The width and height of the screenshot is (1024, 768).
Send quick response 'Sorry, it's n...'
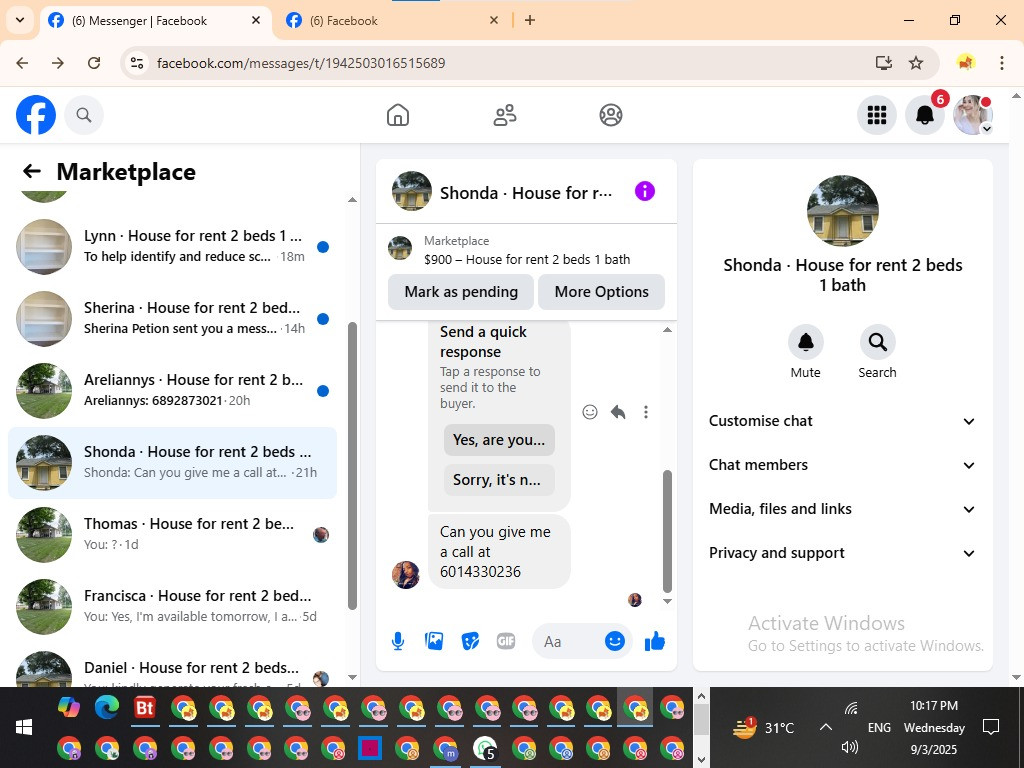click(499, 480)
